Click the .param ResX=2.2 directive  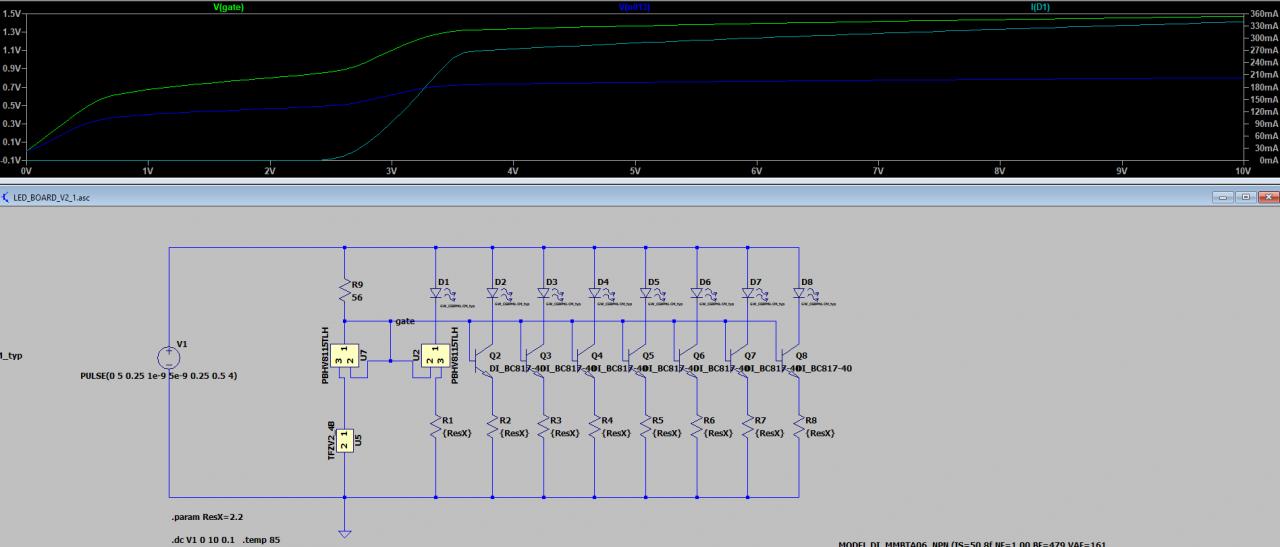[209, 518]
